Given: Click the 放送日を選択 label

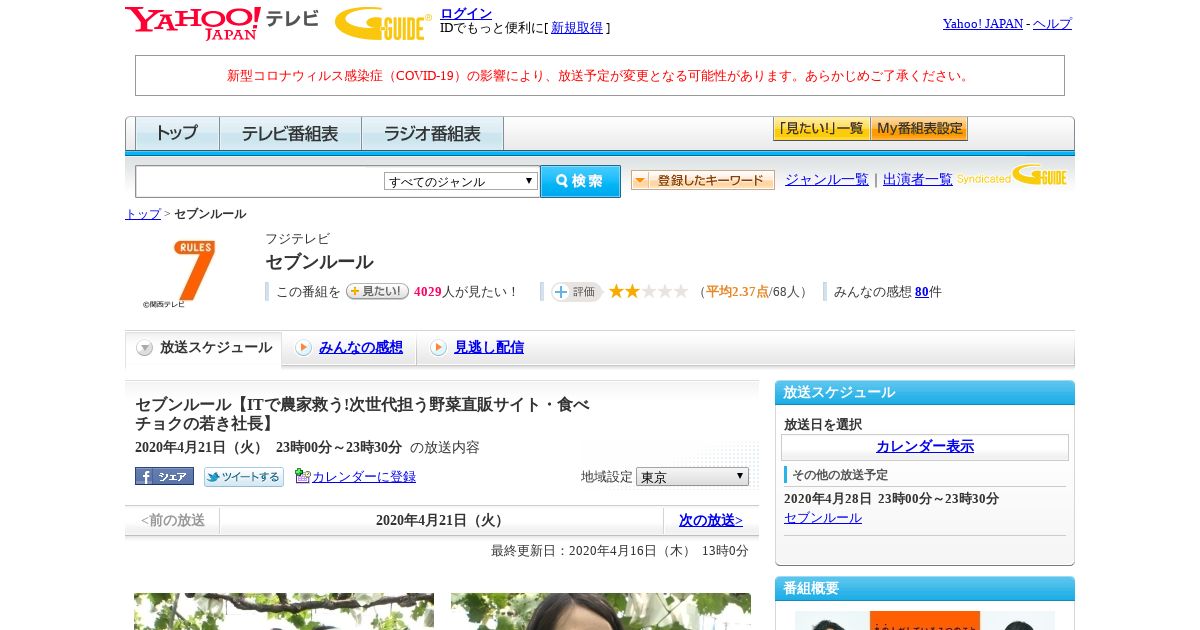Looking at the screenshot, I should coord(823,424).
